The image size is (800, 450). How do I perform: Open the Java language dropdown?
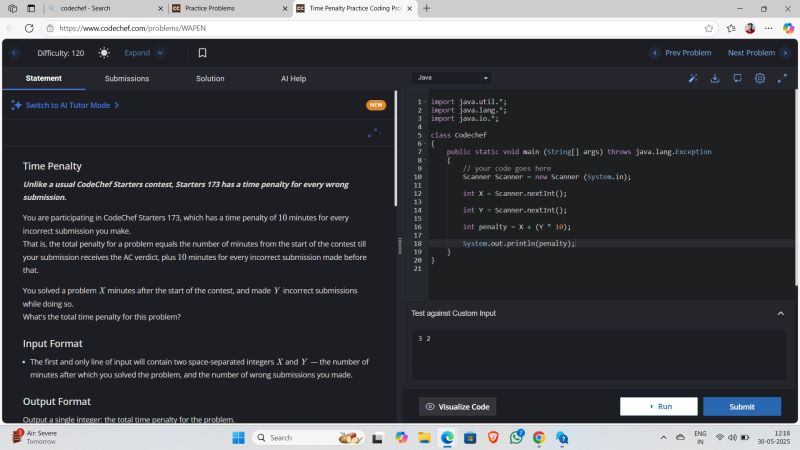[x=453, y=78]
